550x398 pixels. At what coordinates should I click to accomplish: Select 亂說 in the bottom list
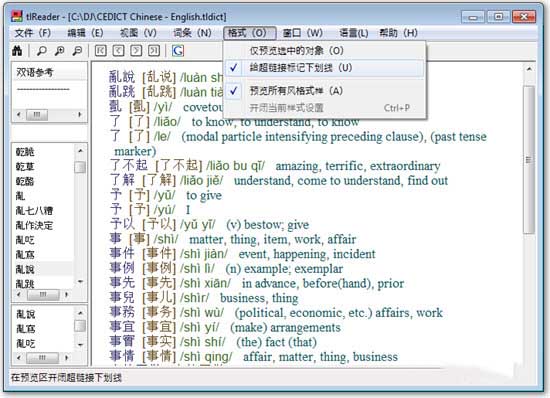click(26, 314)
